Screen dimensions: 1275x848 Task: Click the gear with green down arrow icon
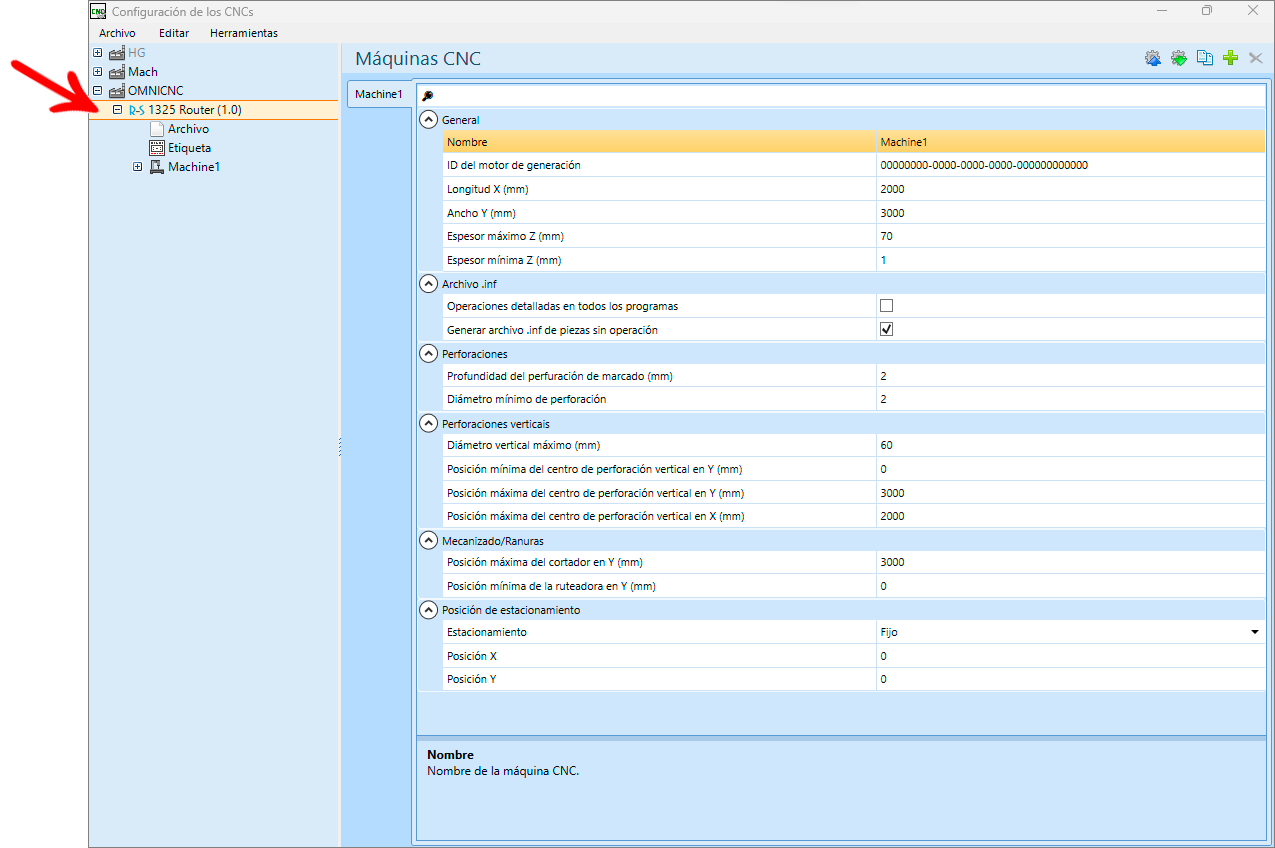[x=1179, y=59]
